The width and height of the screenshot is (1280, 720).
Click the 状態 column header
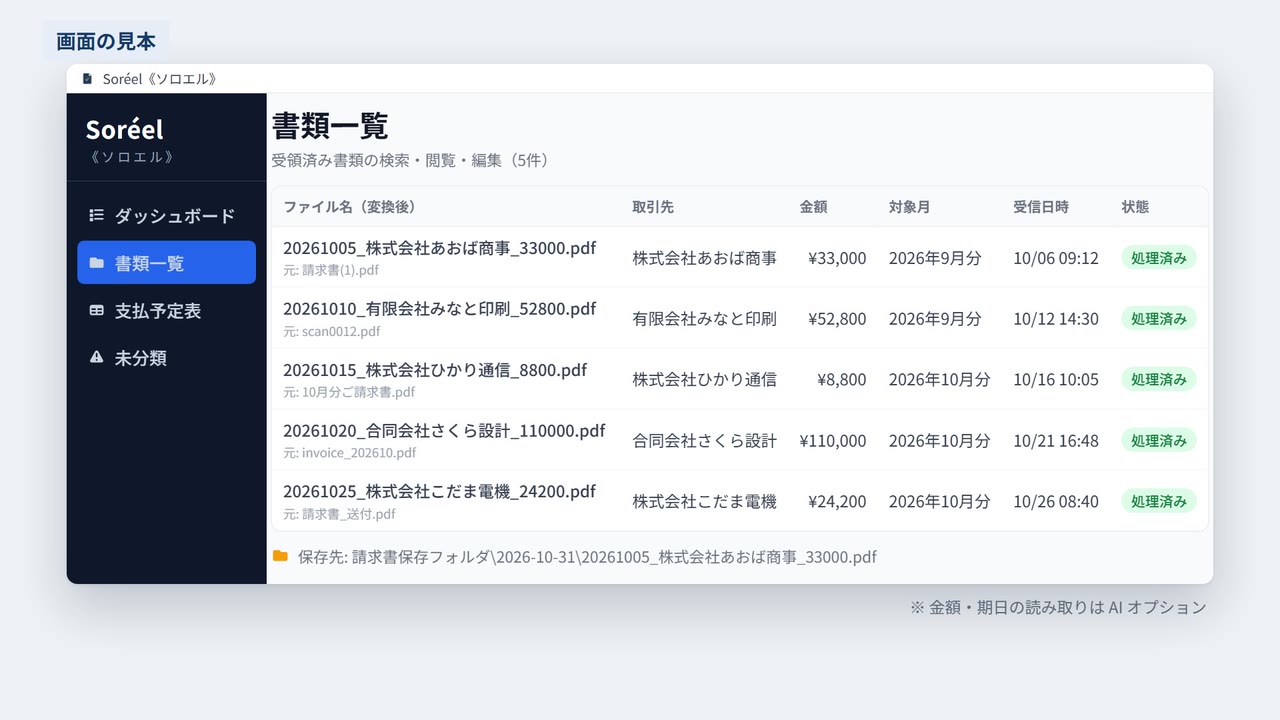pyautogui.click(x=1135, y=207)
